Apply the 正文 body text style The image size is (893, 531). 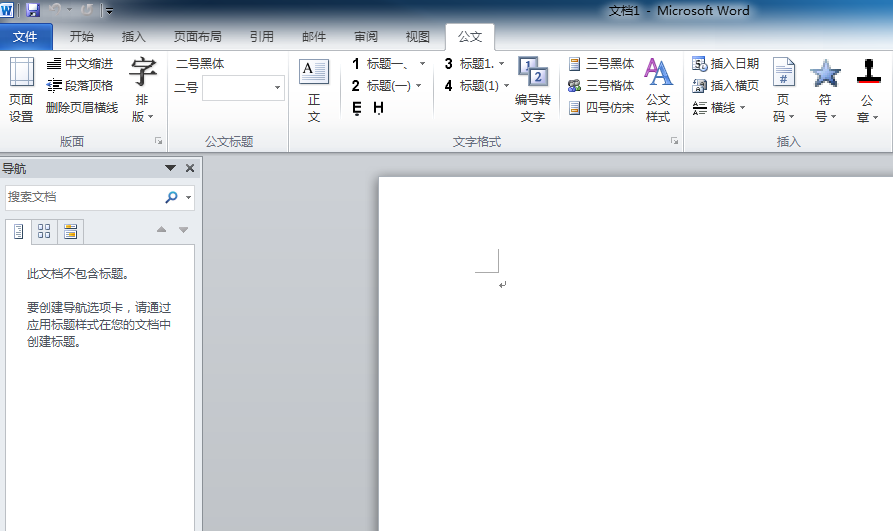(314, 90)
